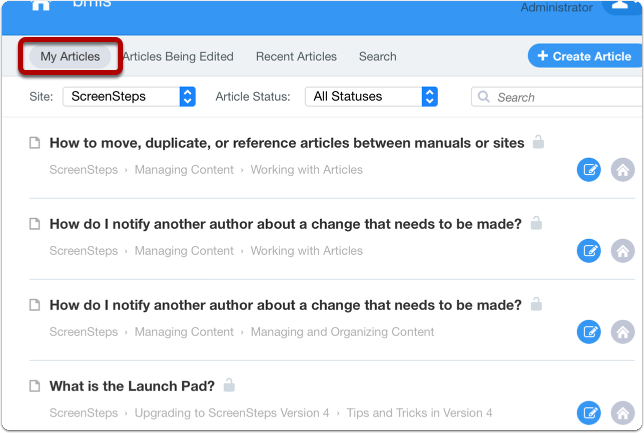
Task: Open first 'How do I notify another author' article under Working with Articles
Action: click(285, 224)
